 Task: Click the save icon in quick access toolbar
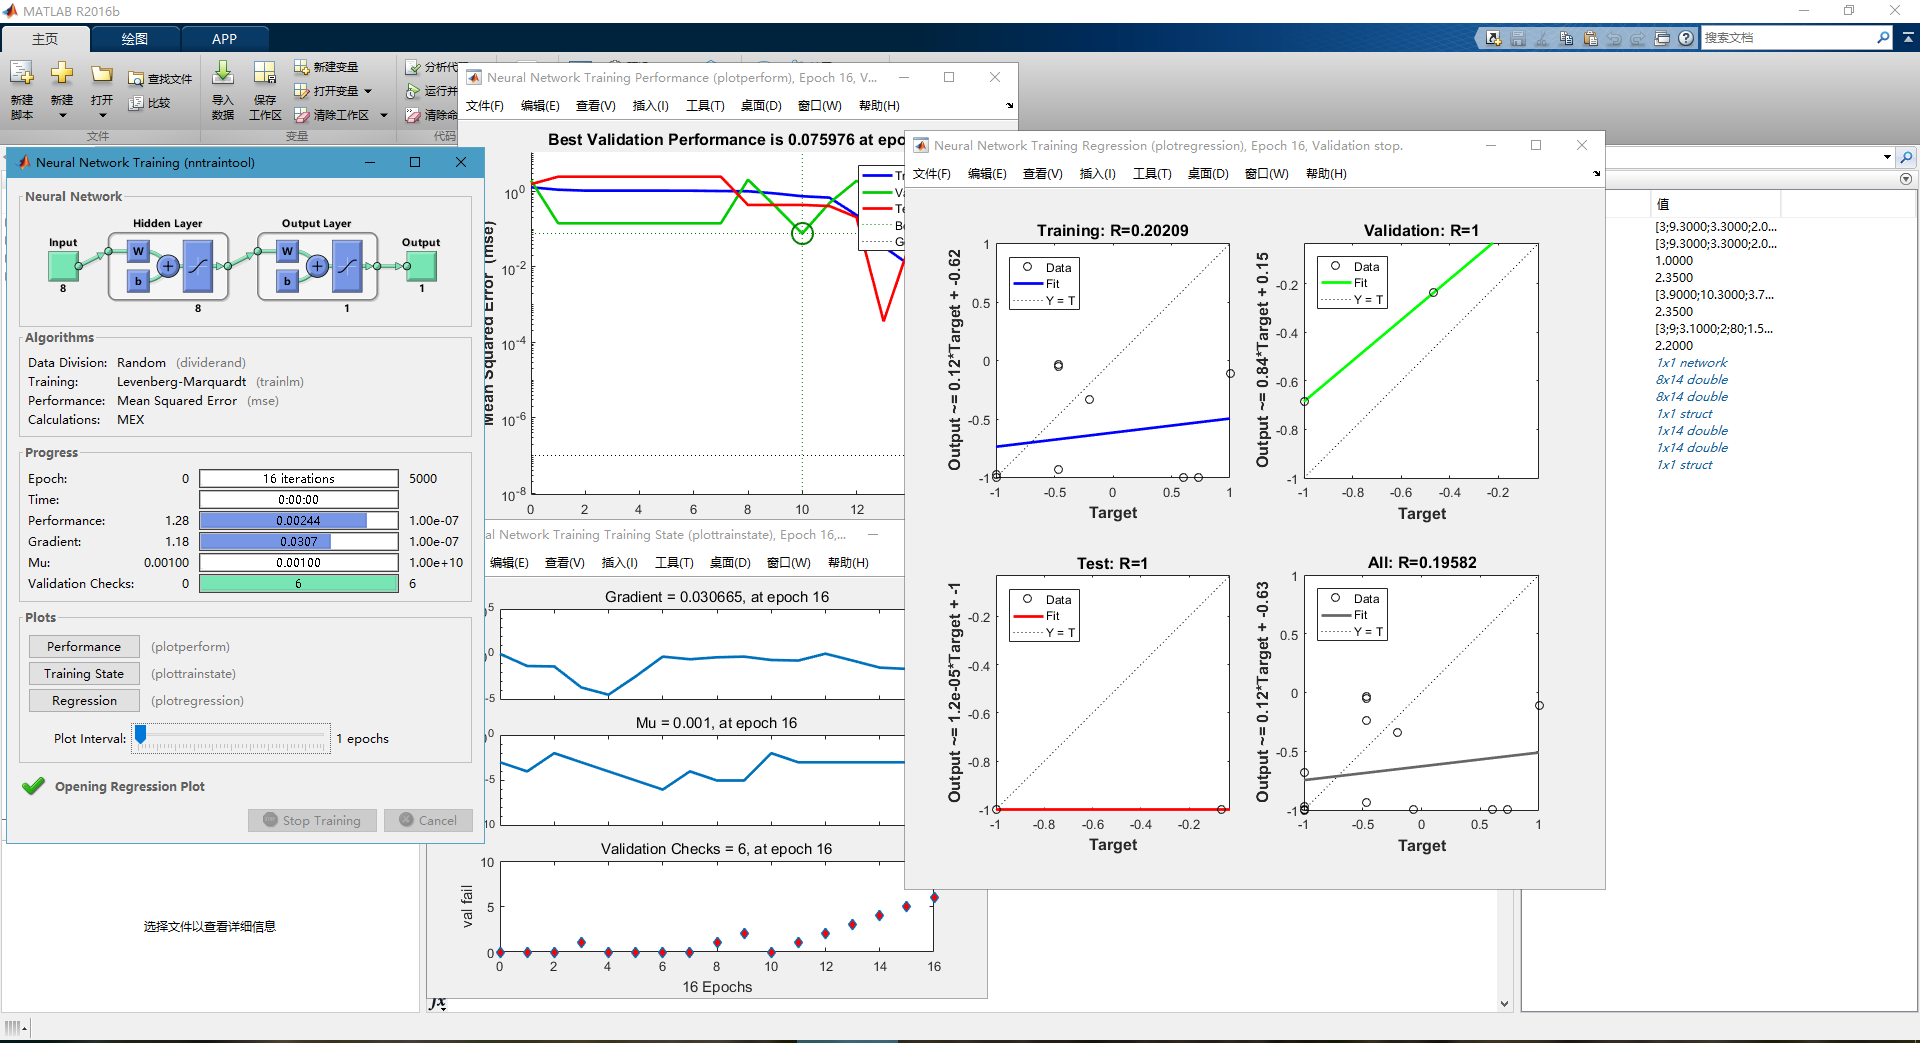coord(1518,38)
